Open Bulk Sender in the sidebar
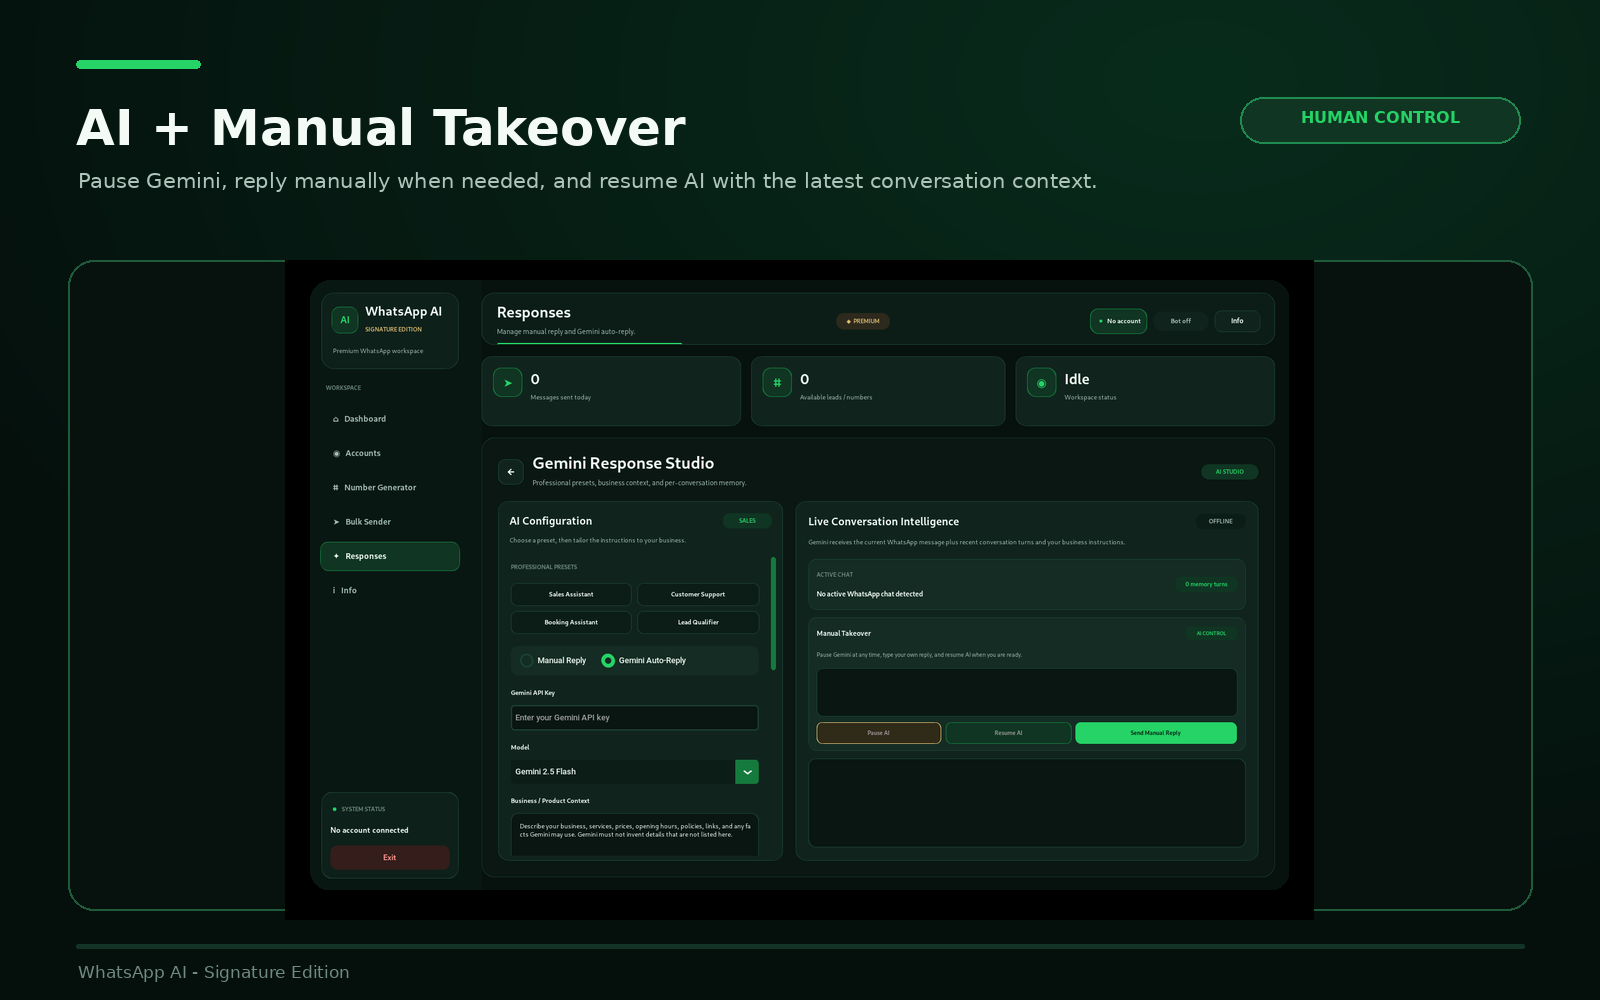Screen dimensions: 1600x1000 [x=390, y=522]
